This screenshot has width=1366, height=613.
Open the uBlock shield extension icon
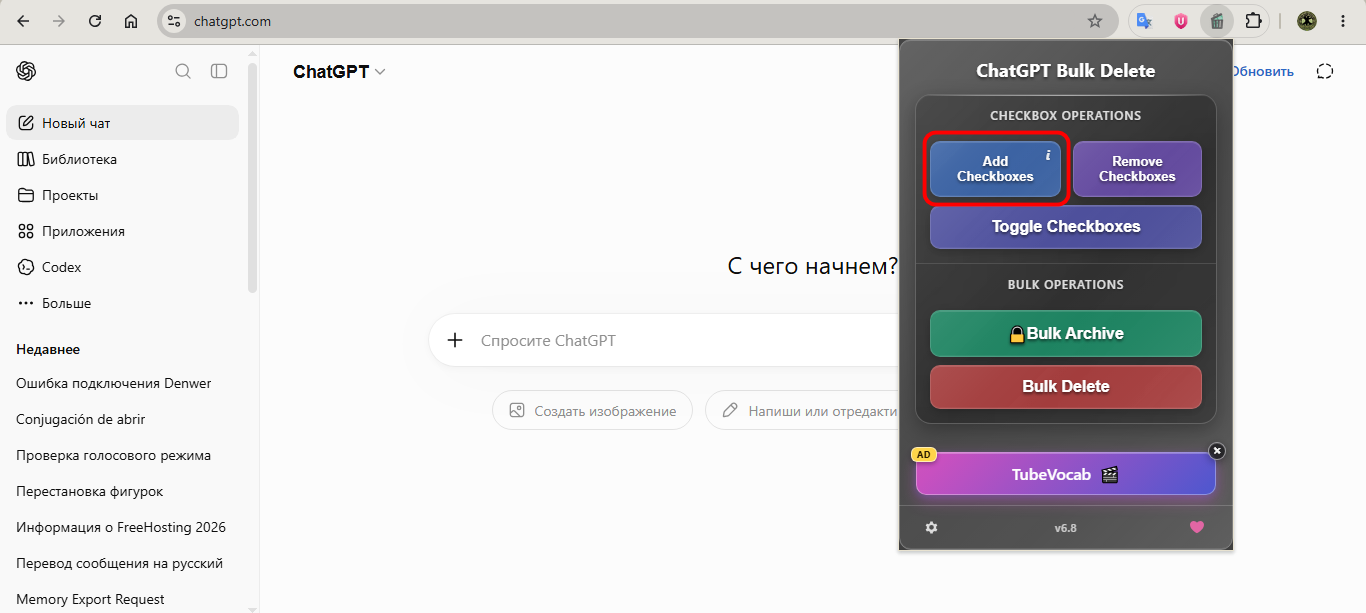1181,21
